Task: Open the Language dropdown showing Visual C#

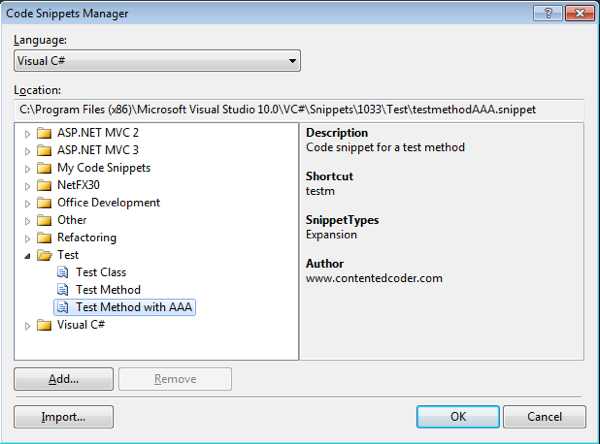Action: pyautogui.click(x=157, y=62)
